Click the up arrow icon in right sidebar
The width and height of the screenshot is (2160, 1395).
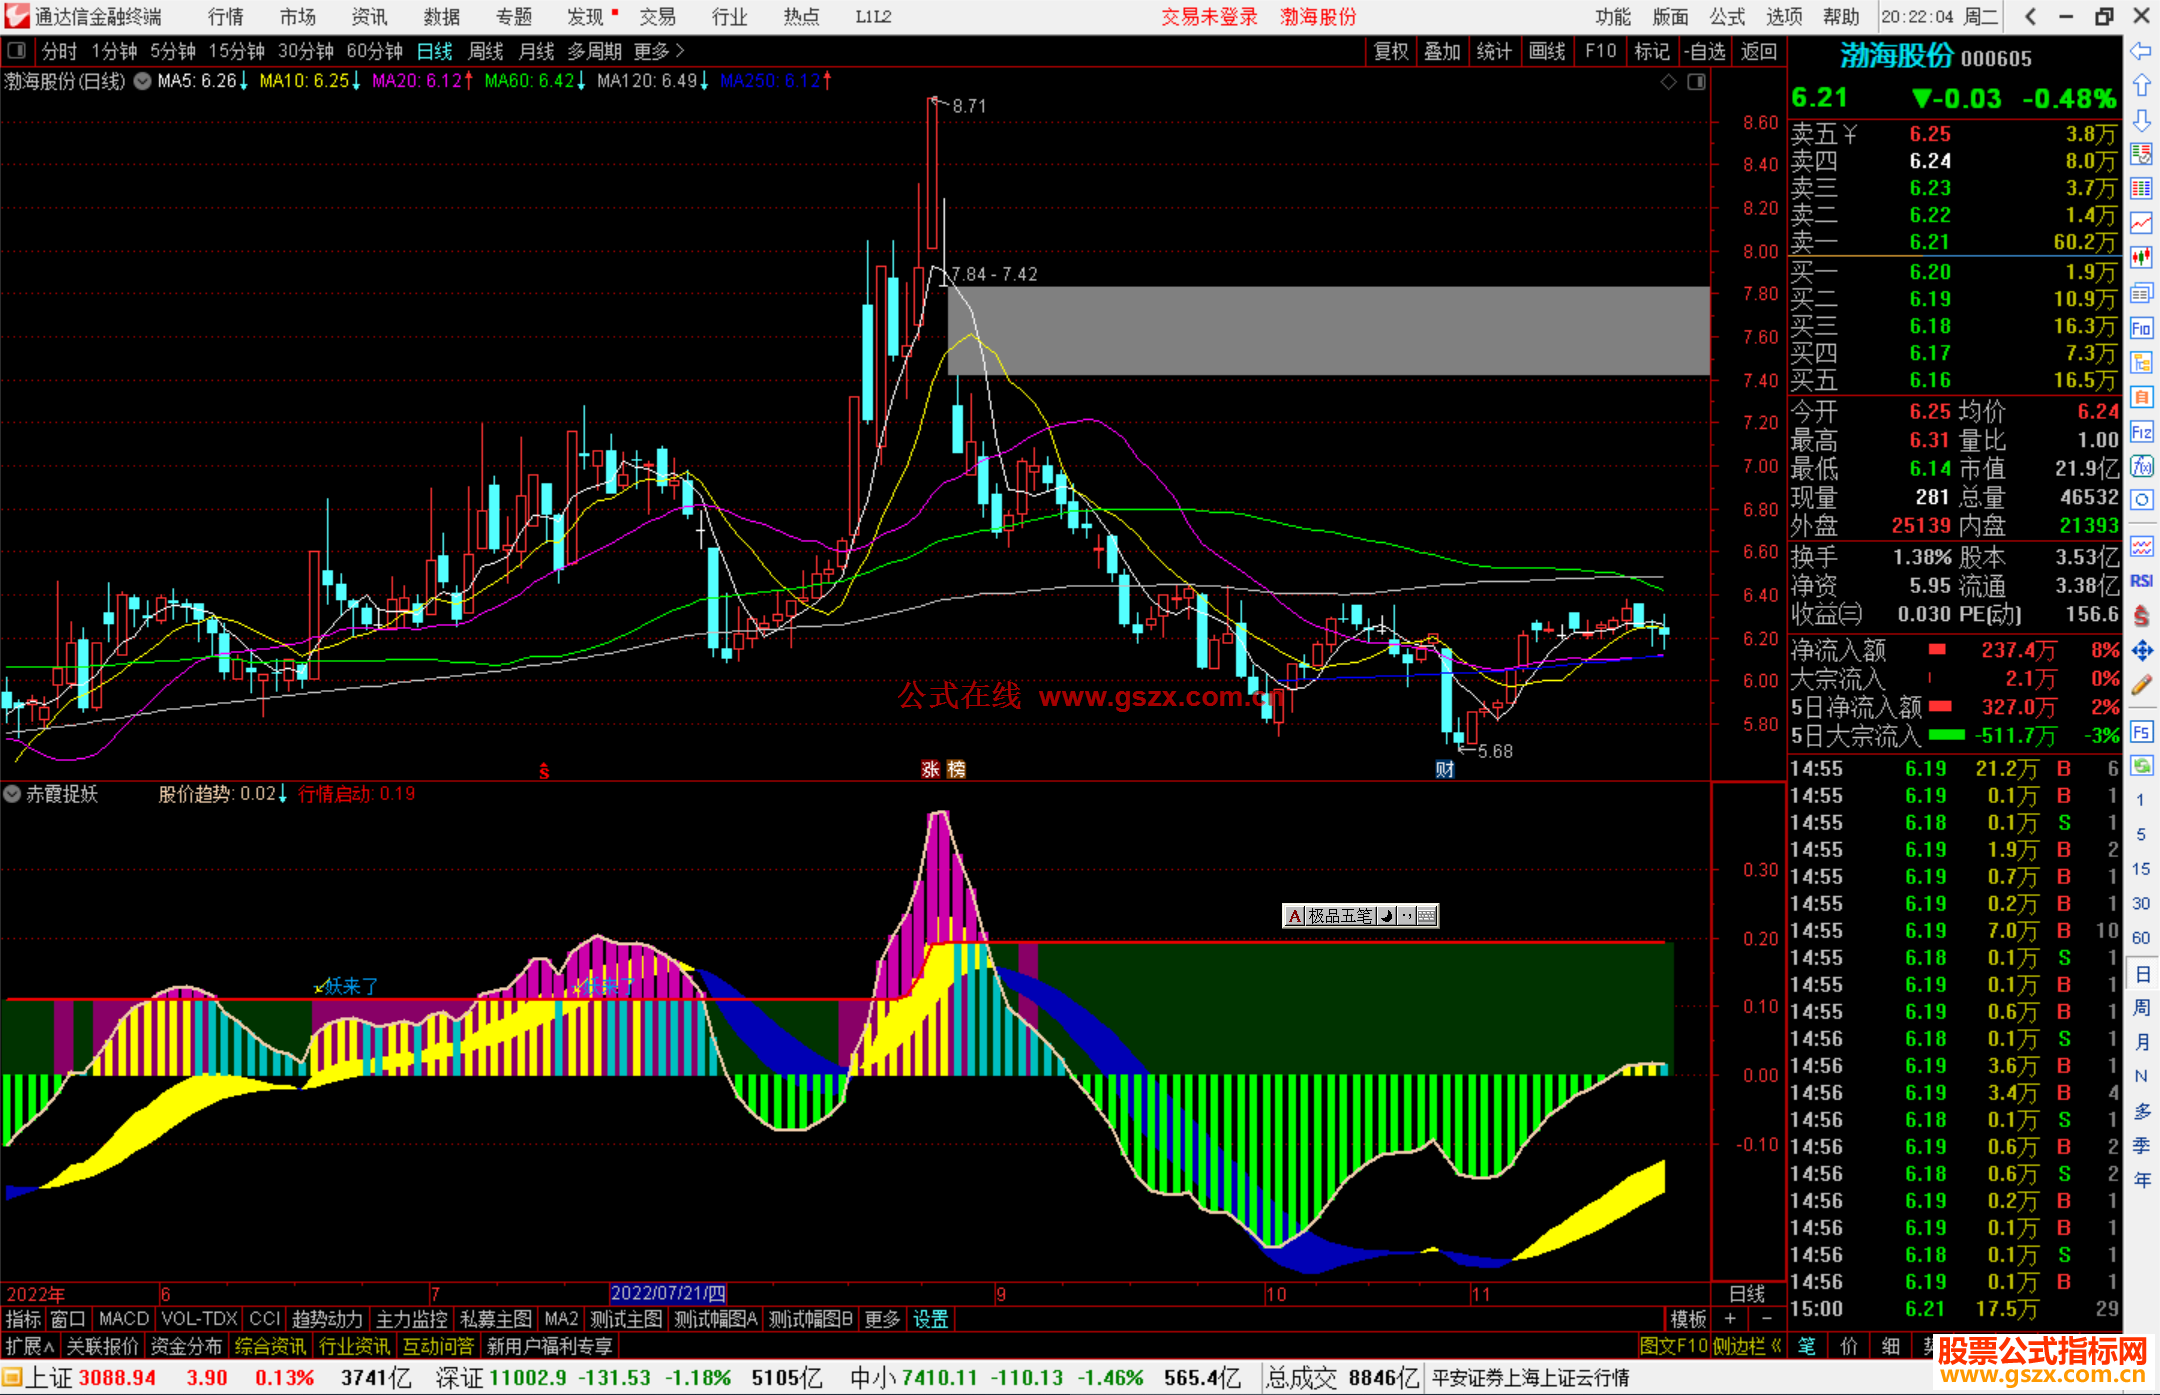pos(2141,86)
